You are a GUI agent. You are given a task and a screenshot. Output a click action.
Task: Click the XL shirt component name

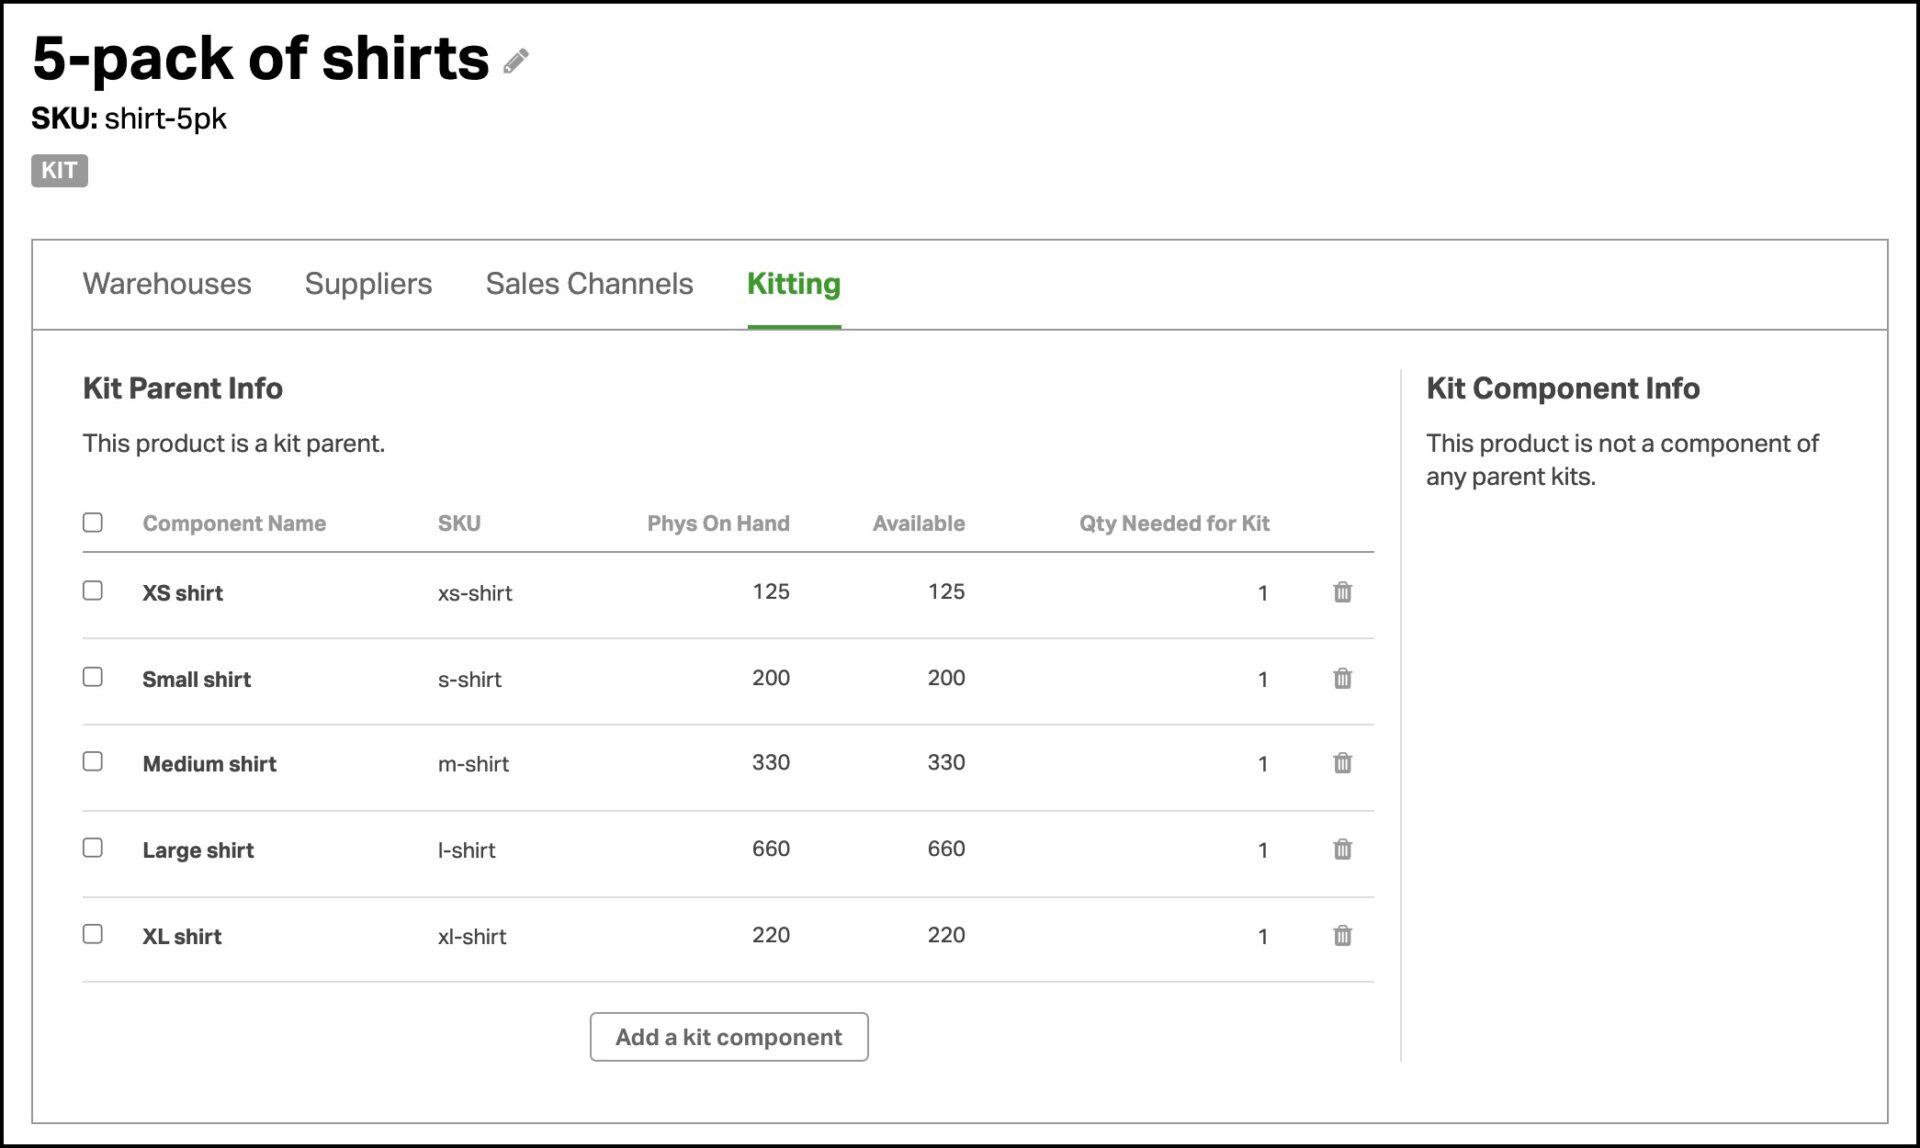point(182,937)
